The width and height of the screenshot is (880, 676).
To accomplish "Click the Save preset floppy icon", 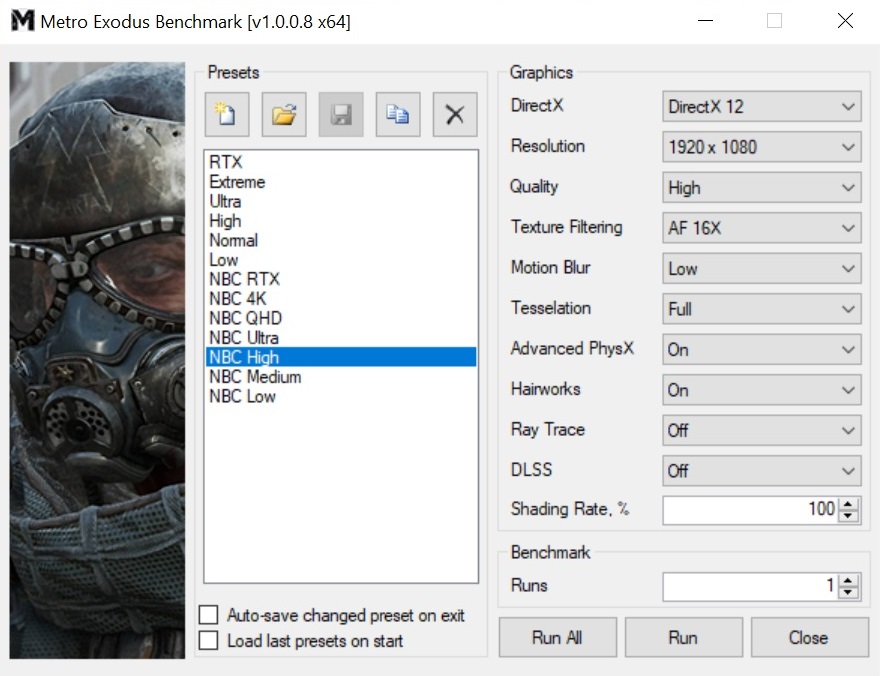I will (x=341, y=114).
